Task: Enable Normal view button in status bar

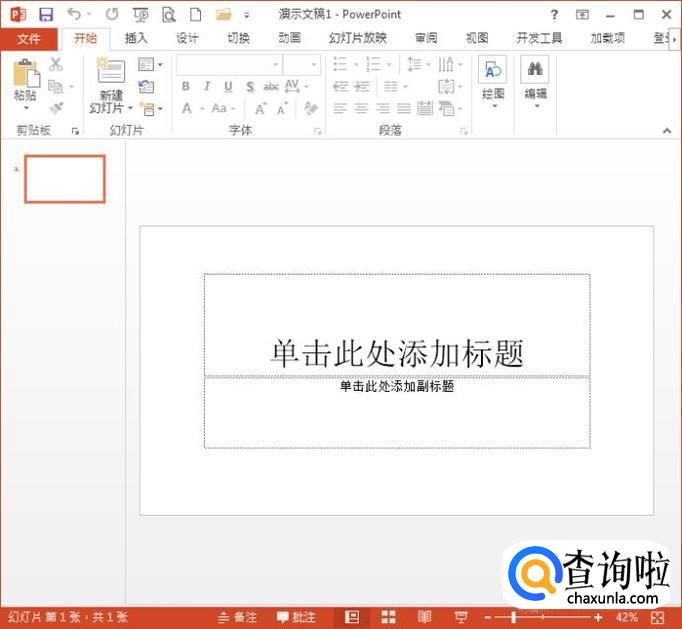Action: tap(352, 617)
